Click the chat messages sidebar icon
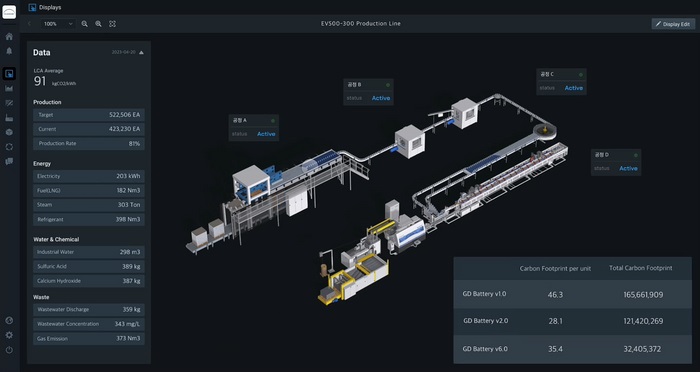The width and height of the screenshot is (700, 372). (9, 162)
